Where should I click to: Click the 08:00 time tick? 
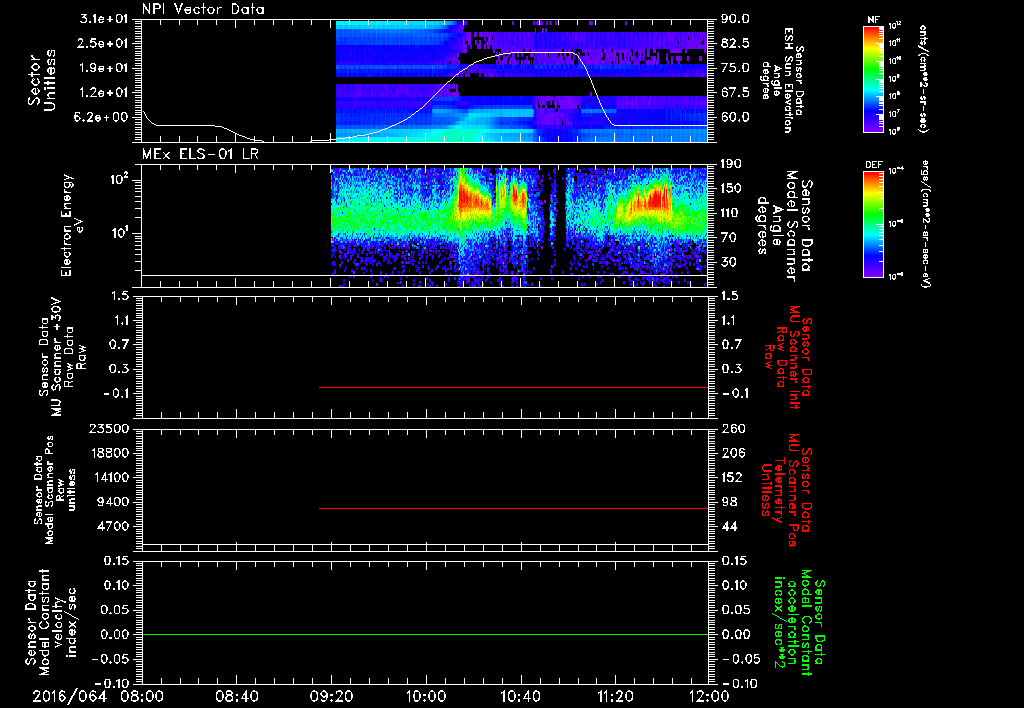pyautogui.click(x=142, y=696)
